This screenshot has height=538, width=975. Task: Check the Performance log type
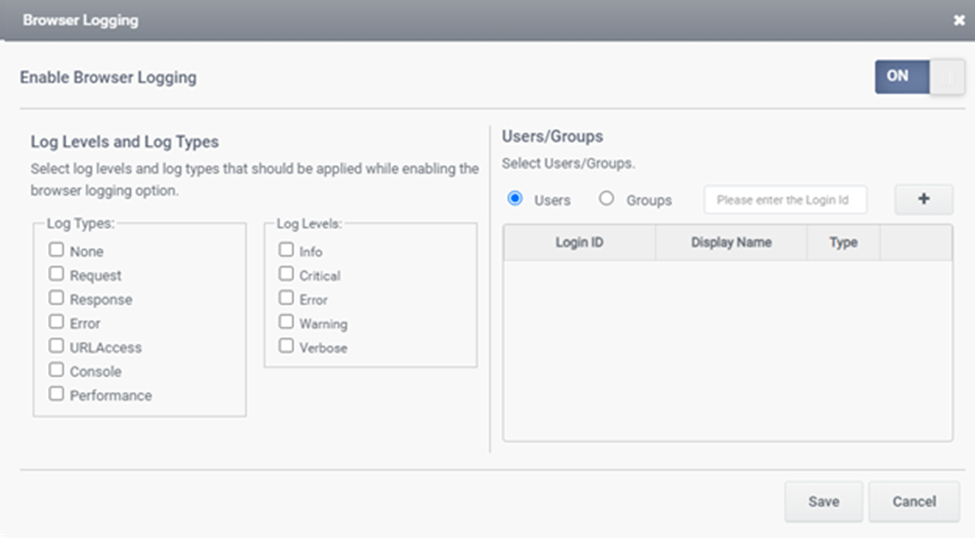[x=57, y=394]
